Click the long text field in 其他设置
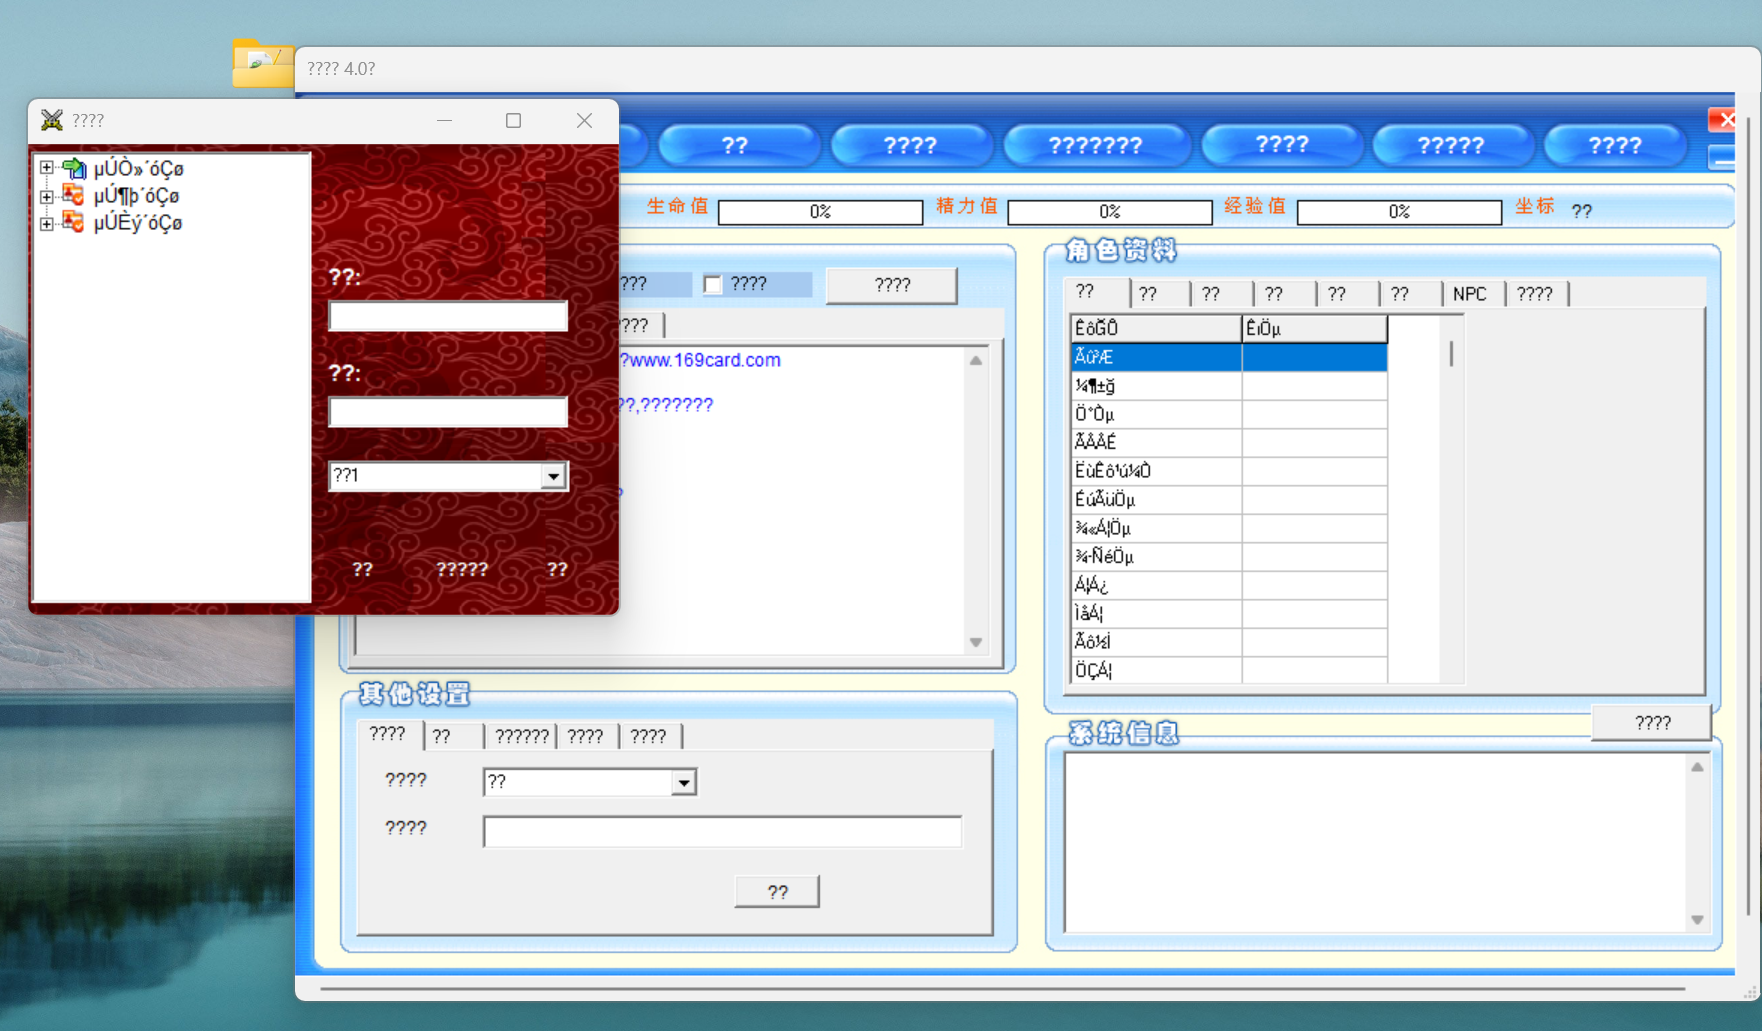Screen dimensions: 1762x1031 pyautogui.click(x=722, y=832)
